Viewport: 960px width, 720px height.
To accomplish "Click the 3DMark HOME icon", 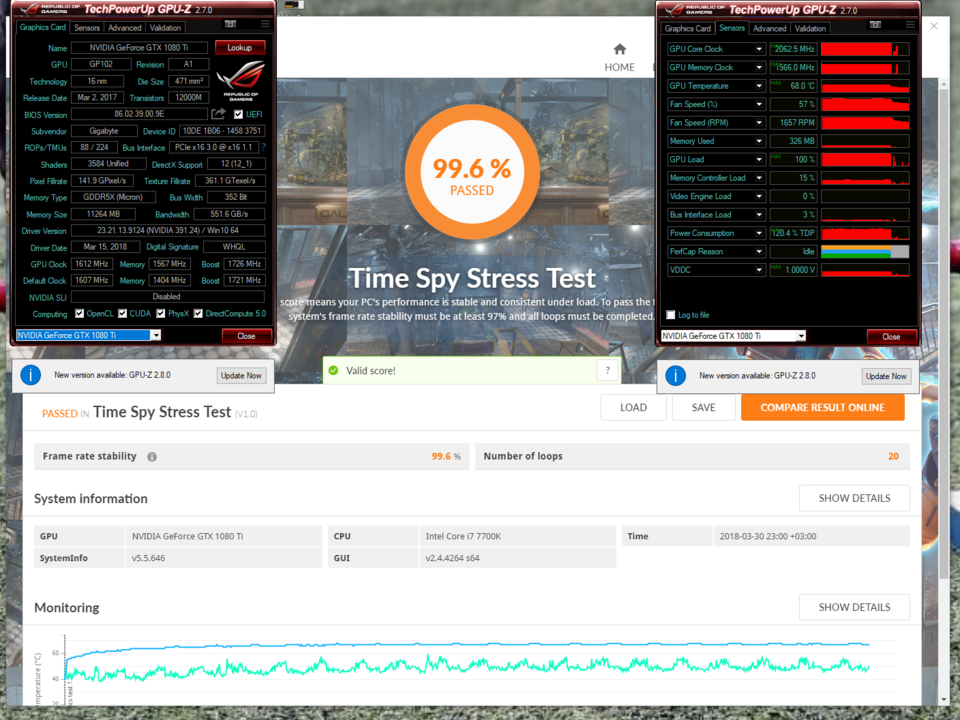I will 620,50.
